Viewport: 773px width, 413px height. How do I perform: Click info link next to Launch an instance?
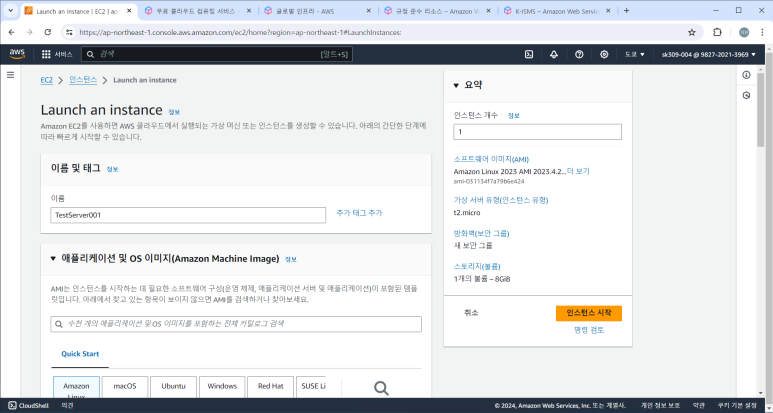[x=174, y=112]
